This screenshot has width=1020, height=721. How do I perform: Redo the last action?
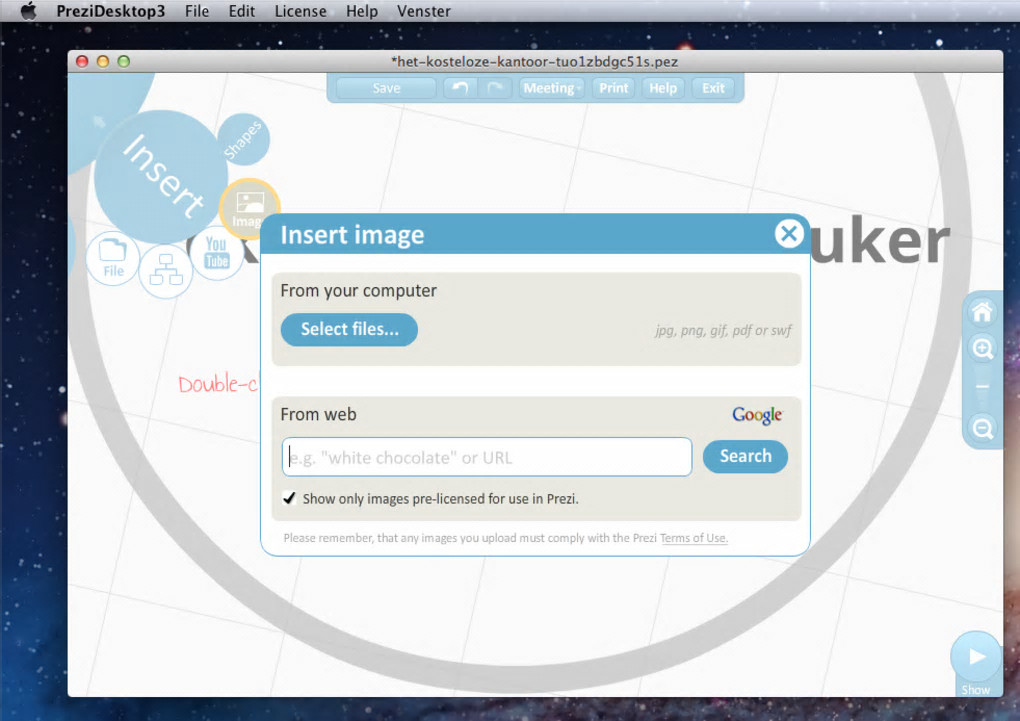tap(494, 88)
